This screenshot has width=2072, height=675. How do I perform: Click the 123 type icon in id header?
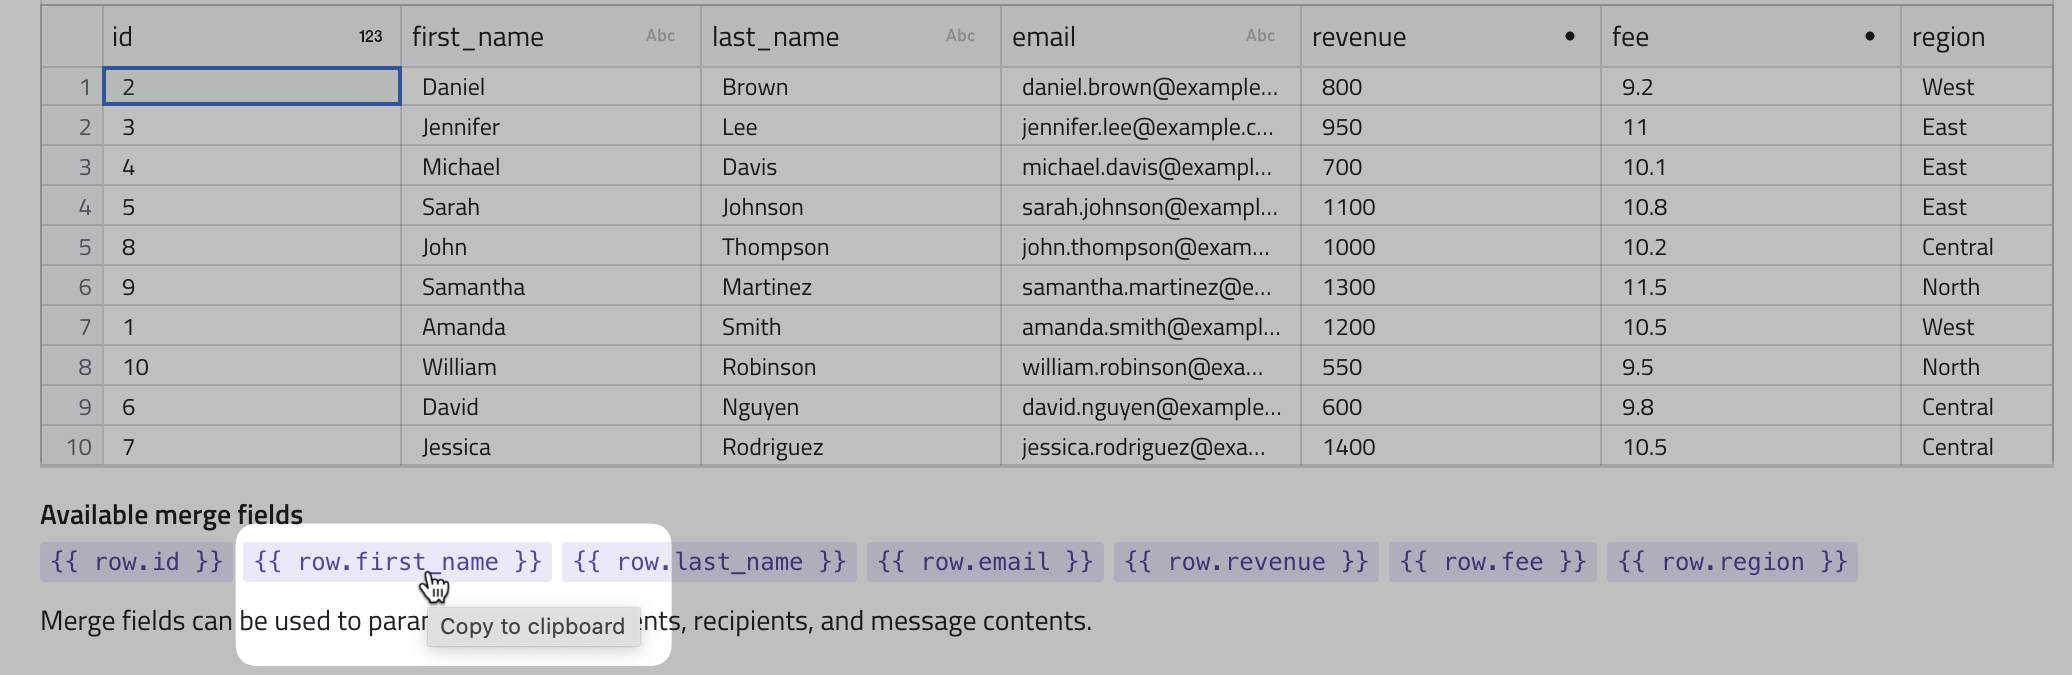pos(370,37)
